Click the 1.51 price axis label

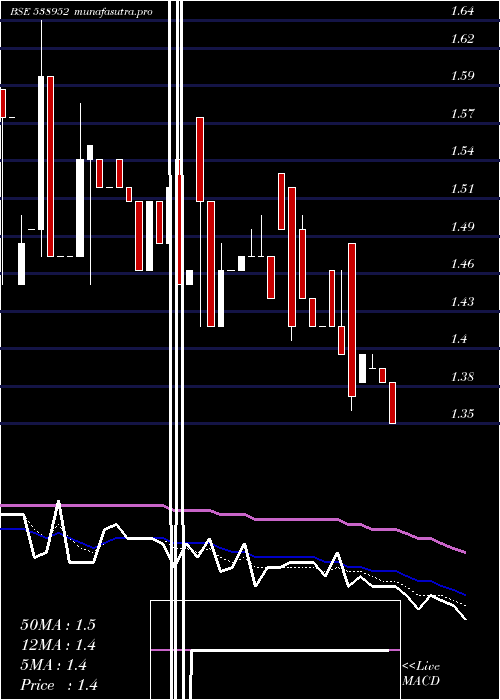[x=462, y=188]
